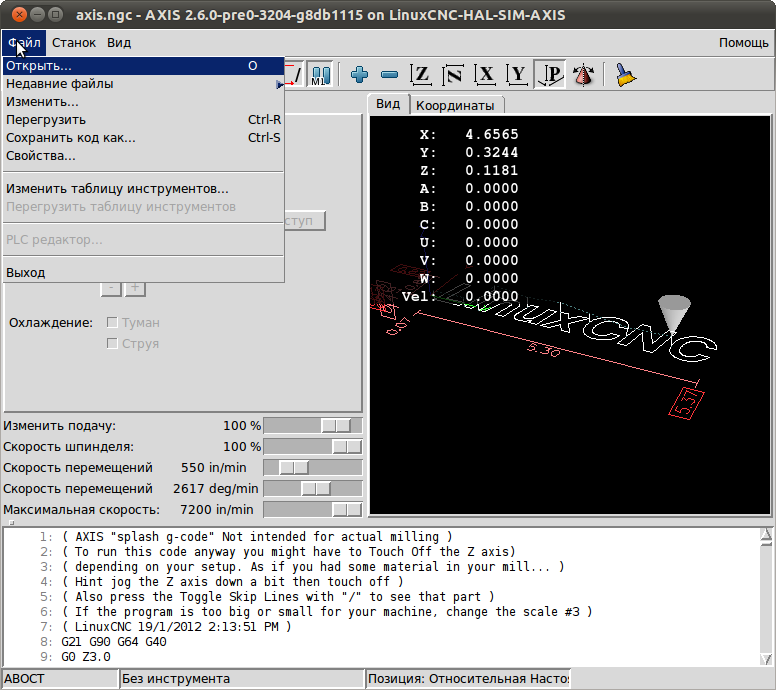Click the zoom out minus icon
Viewport: 776px width, 690px height.
click(389, 75)
